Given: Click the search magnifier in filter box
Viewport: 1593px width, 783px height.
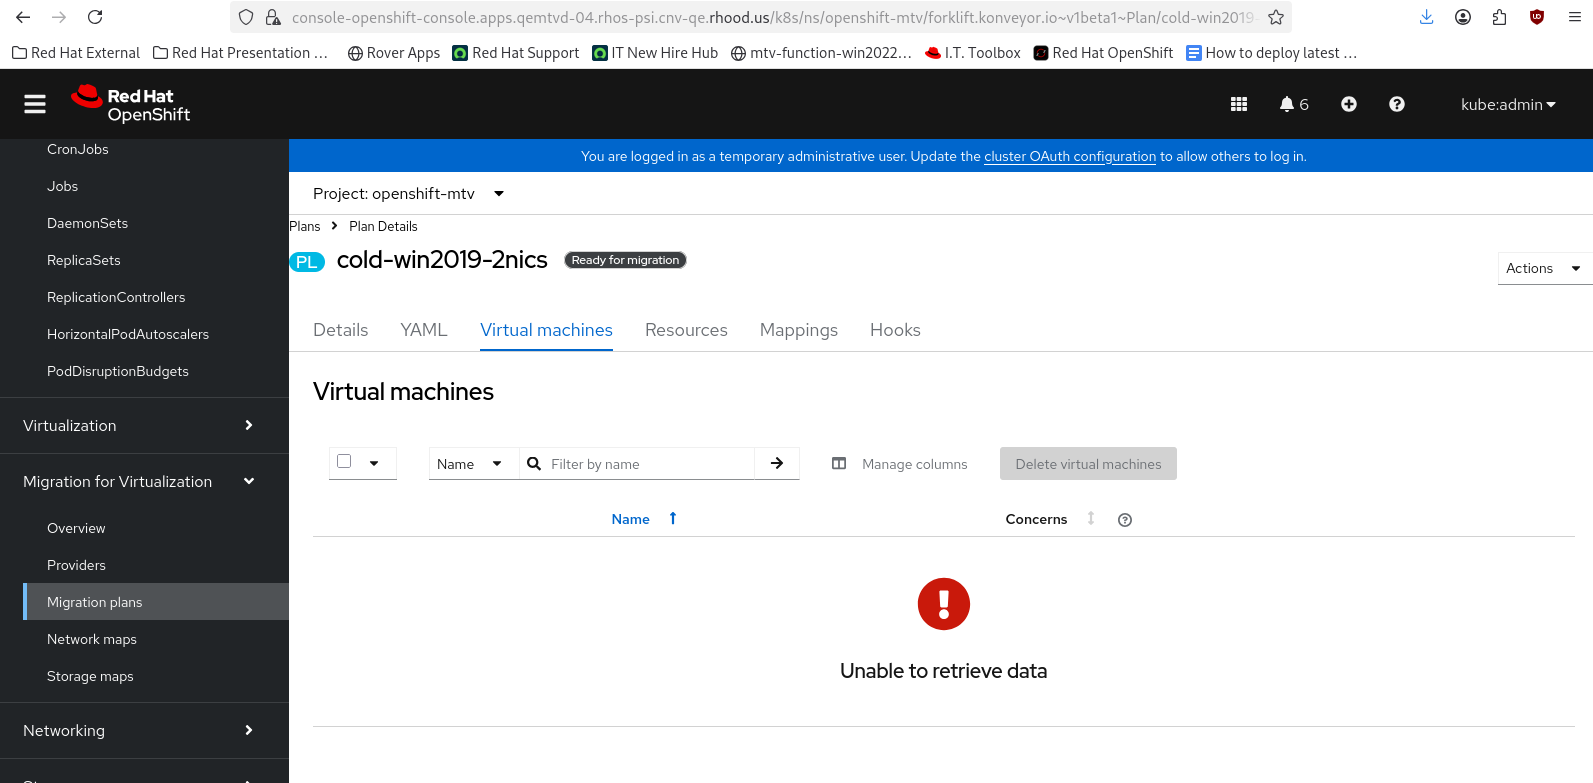Looking at the screenshot, I should 534,464.
